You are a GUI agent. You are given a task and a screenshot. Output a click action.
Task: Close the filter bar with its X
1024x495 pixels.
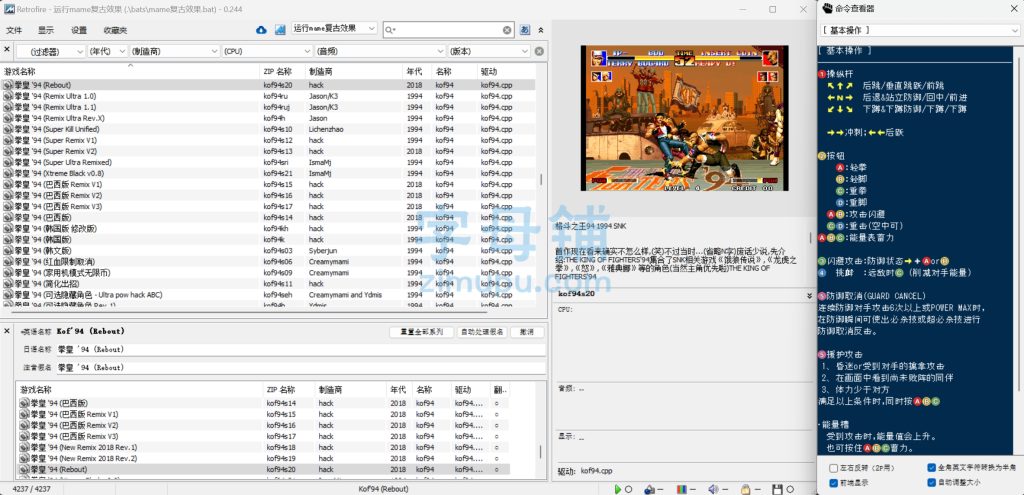tap(7, 49)
